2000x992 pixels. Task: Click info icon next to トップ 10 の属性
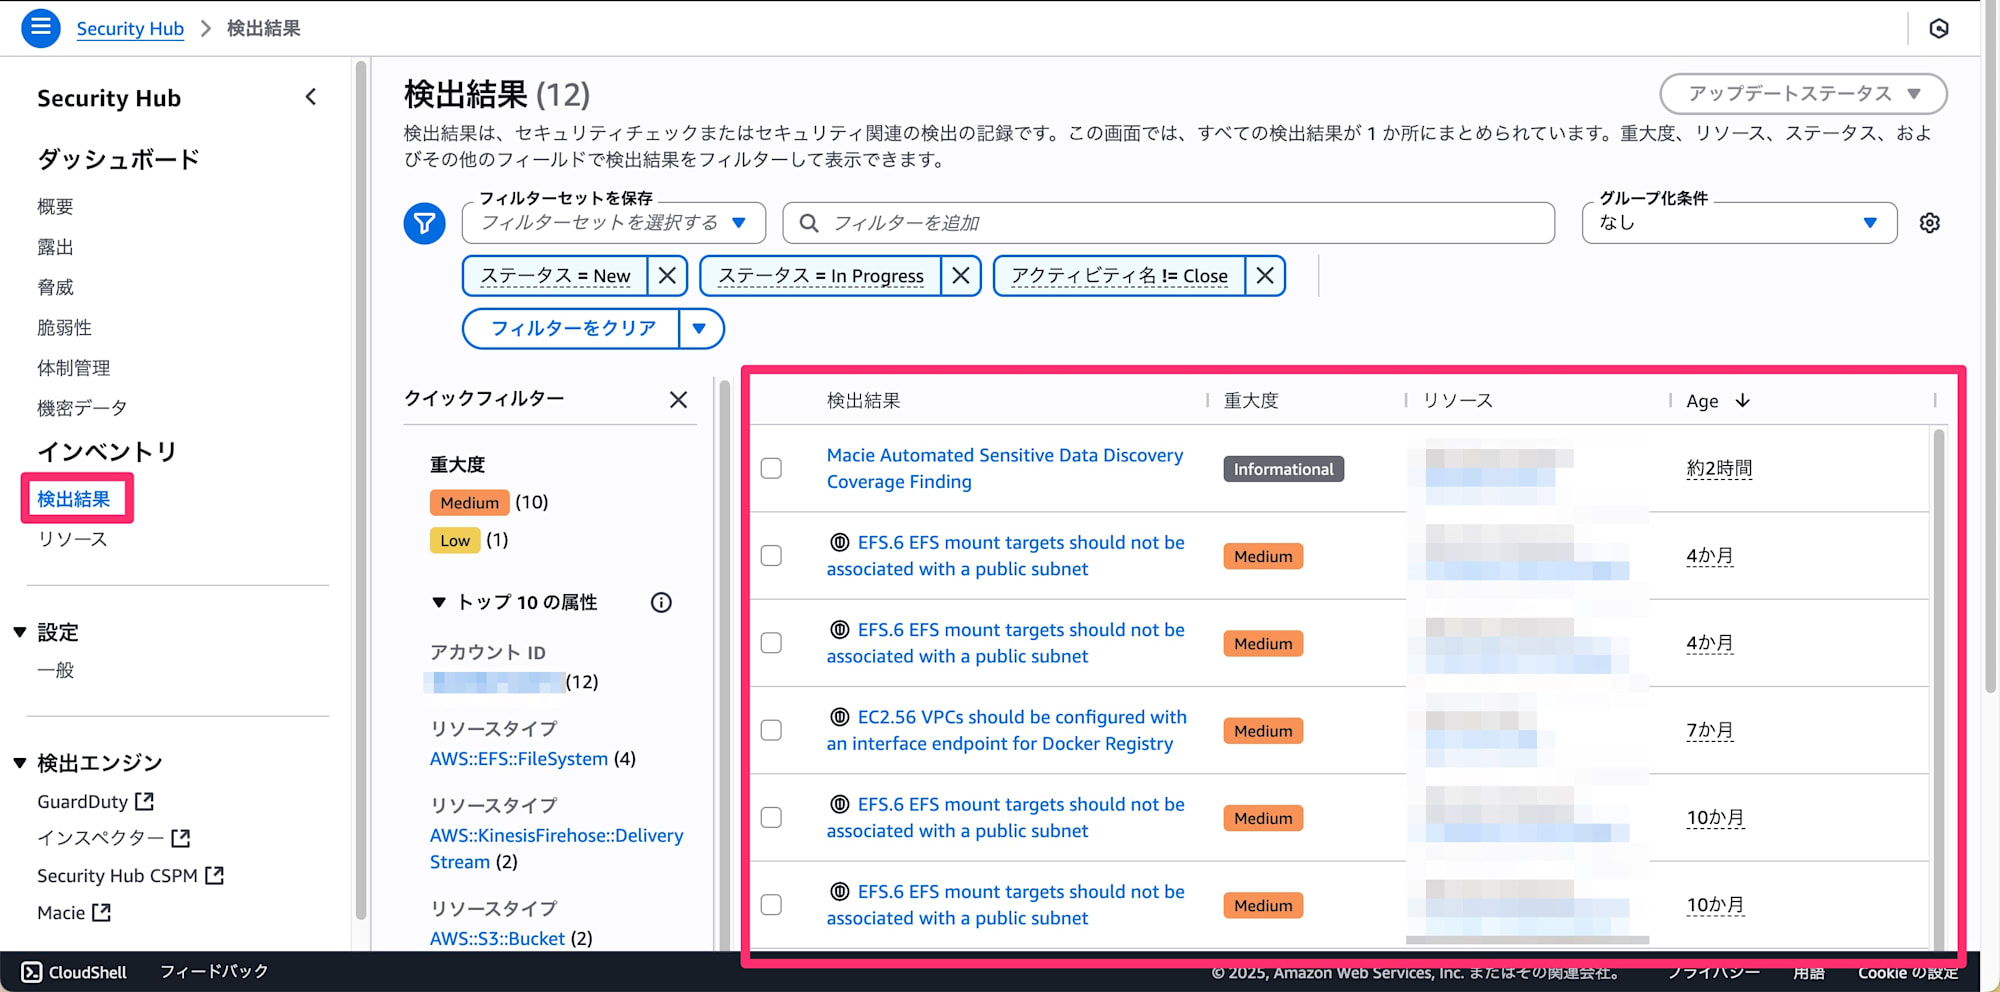click(x=661, y=602)
